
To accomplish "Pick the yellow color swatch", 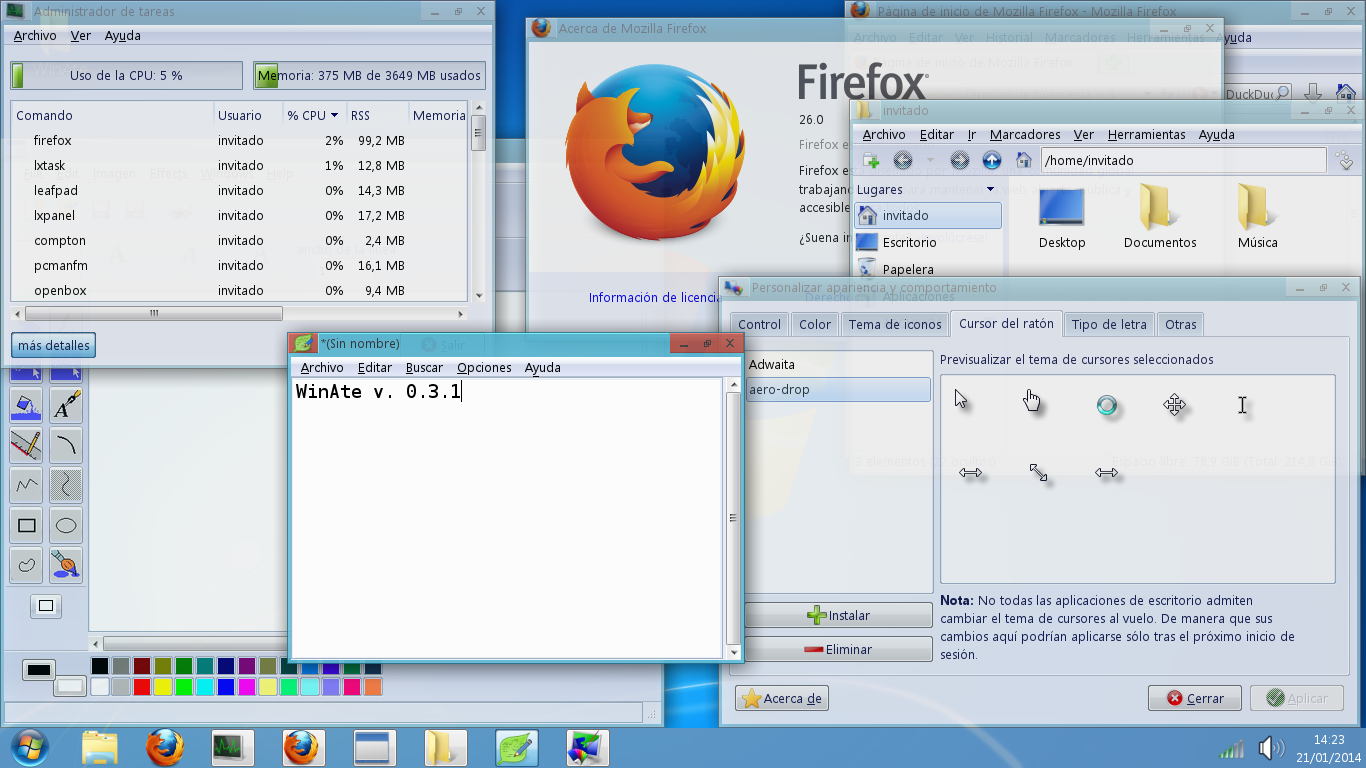I will point(162,687).
